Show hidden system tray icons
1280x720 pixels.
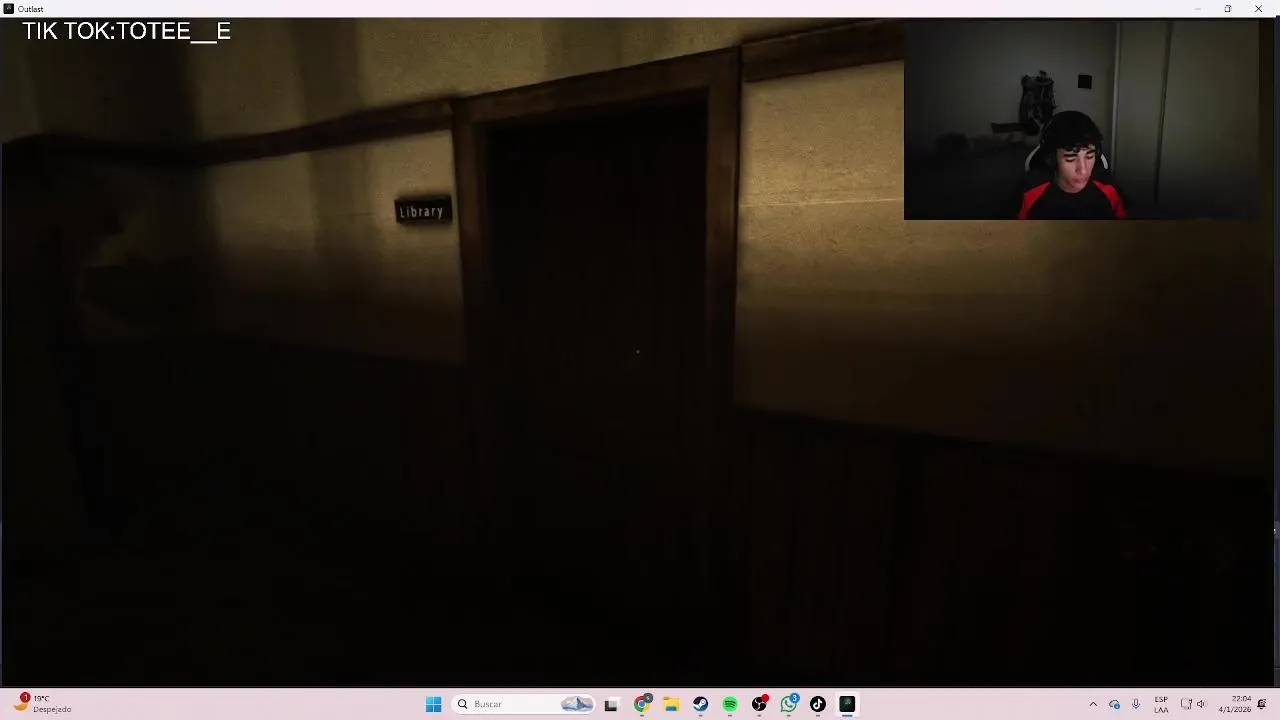[x=1093, y=704]
